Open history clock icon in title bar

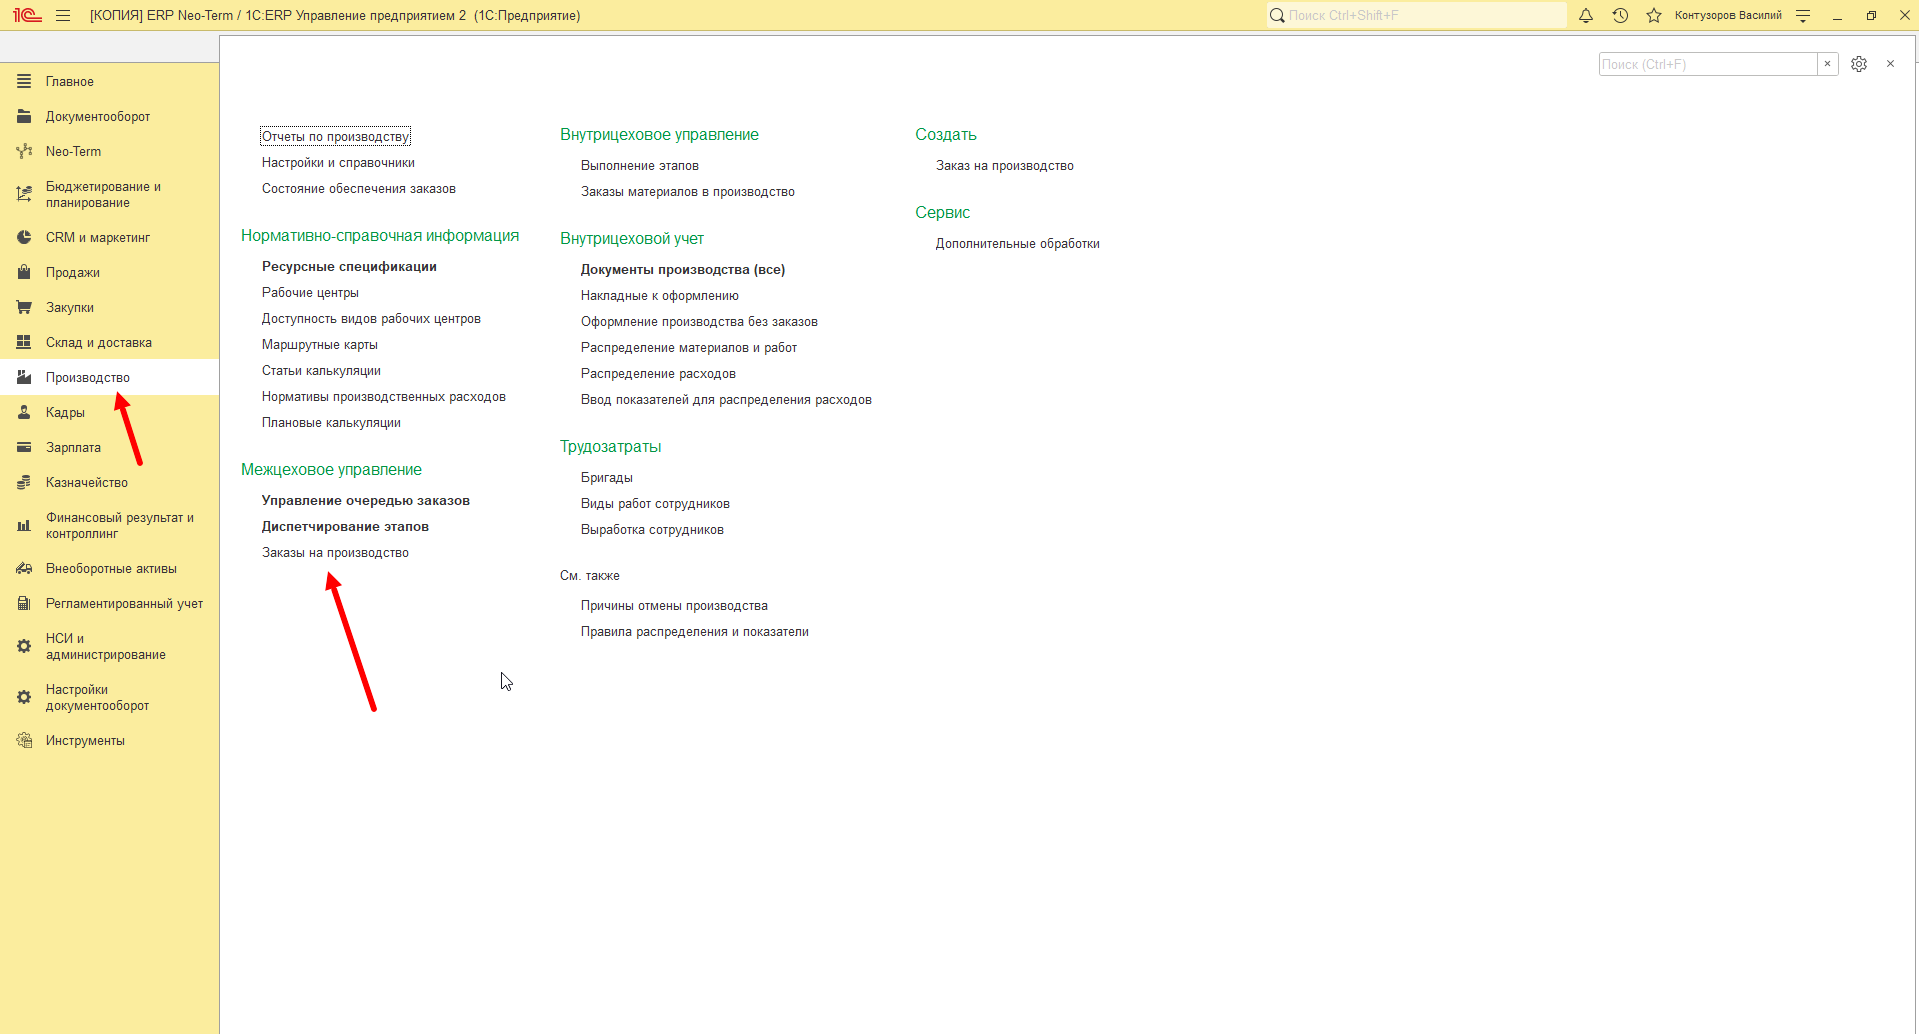1620,15
